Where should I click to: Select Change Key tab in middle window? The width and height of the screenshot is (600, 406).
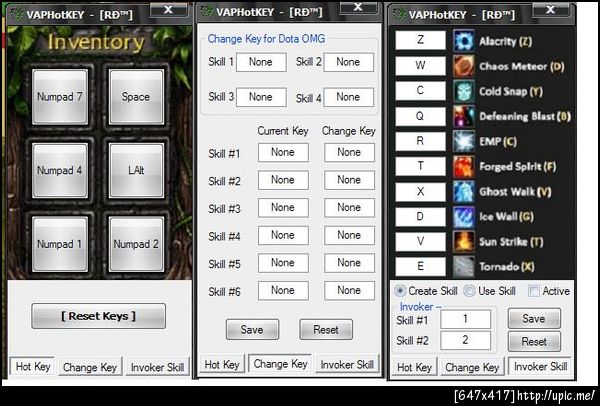280,364
